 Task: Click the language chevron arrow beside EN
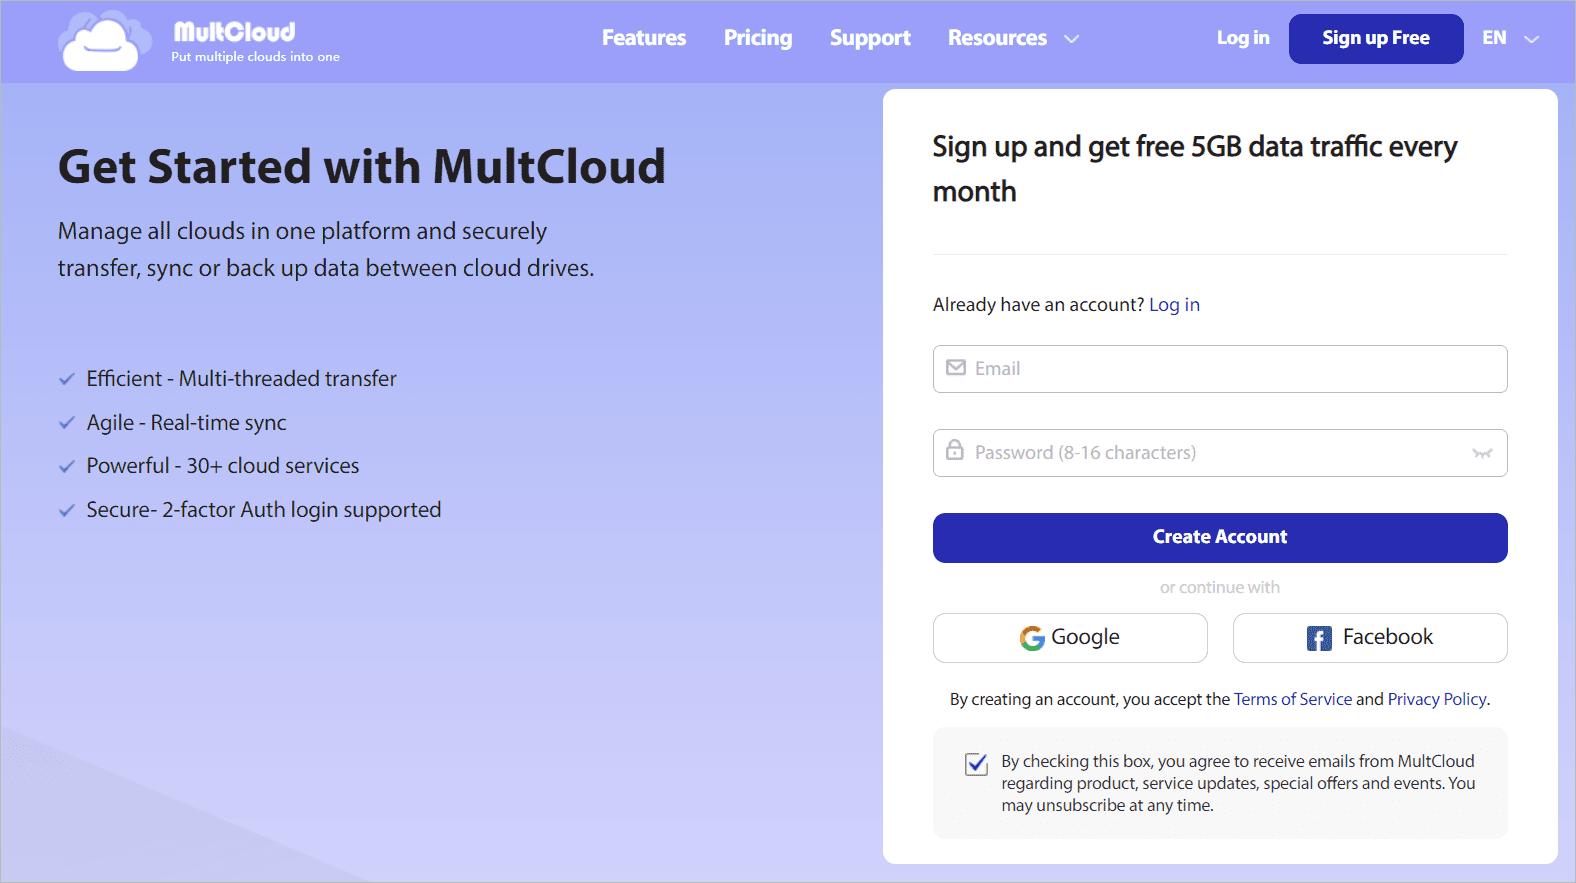pos(1531,39)
